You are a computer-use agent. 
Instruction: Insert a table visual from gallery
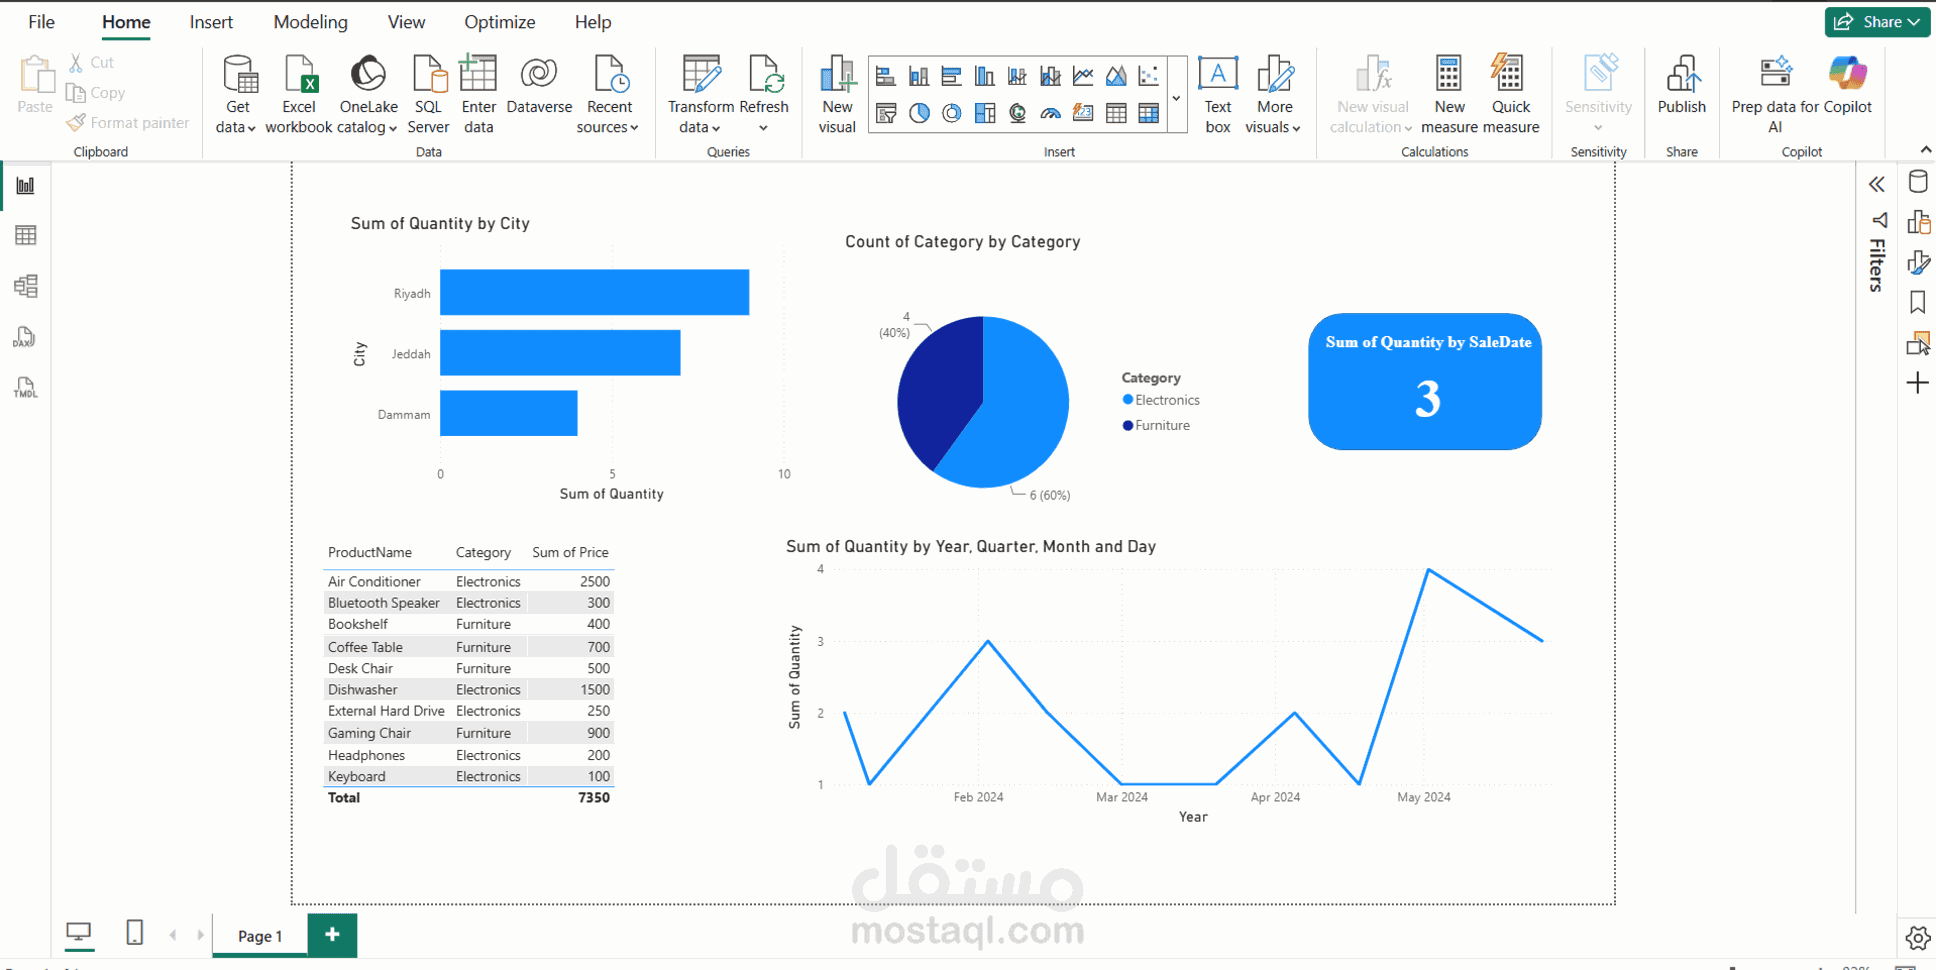pyautogui.click(x=1116, y=113)
